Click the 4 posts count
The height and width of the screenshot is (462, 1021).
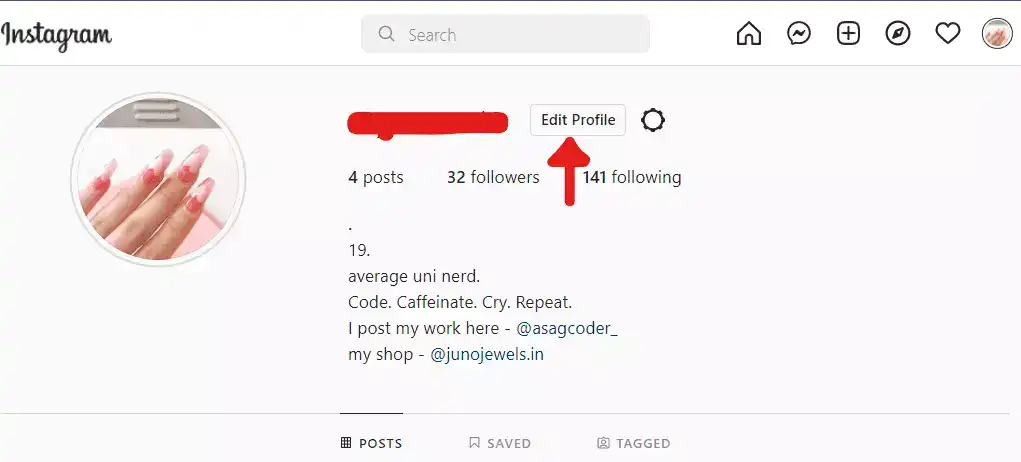coord(376,177)
